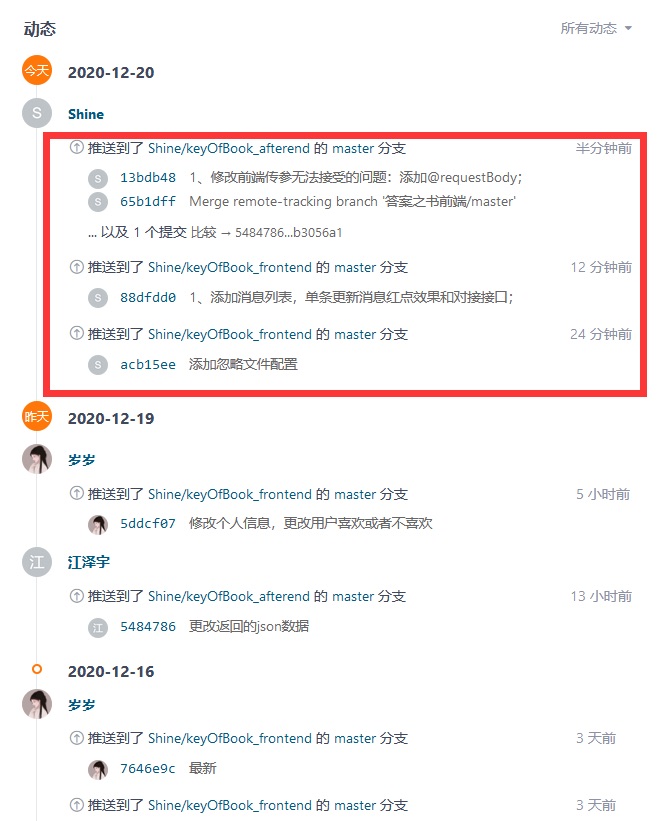
Task: Click small avatar next to commit 5ddcf07
Action: pos(98,524)
